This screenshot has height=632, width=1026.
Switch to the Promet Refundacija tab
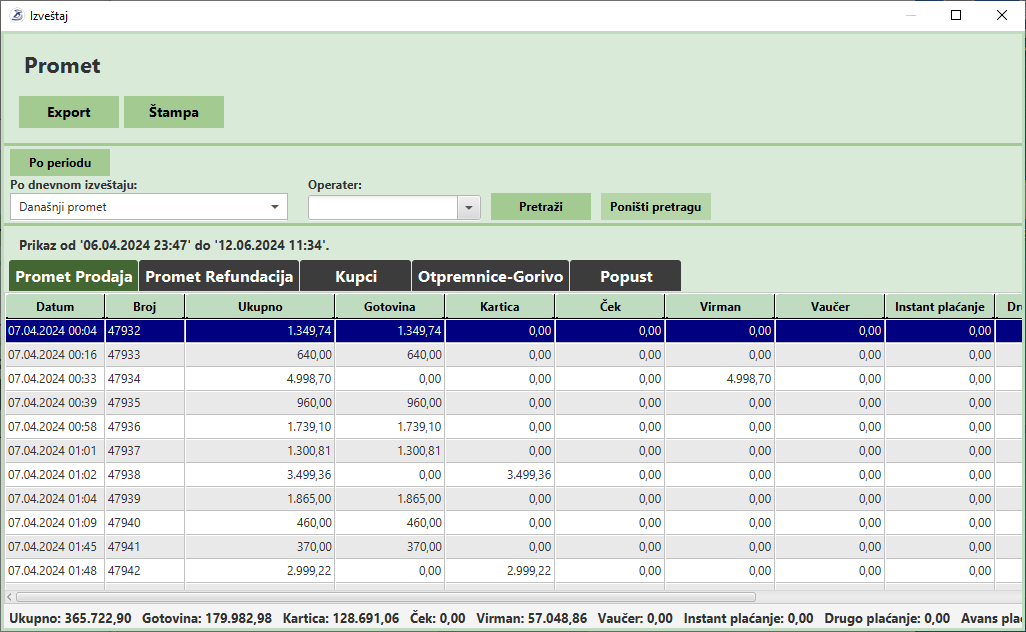[x=219, y=276]
